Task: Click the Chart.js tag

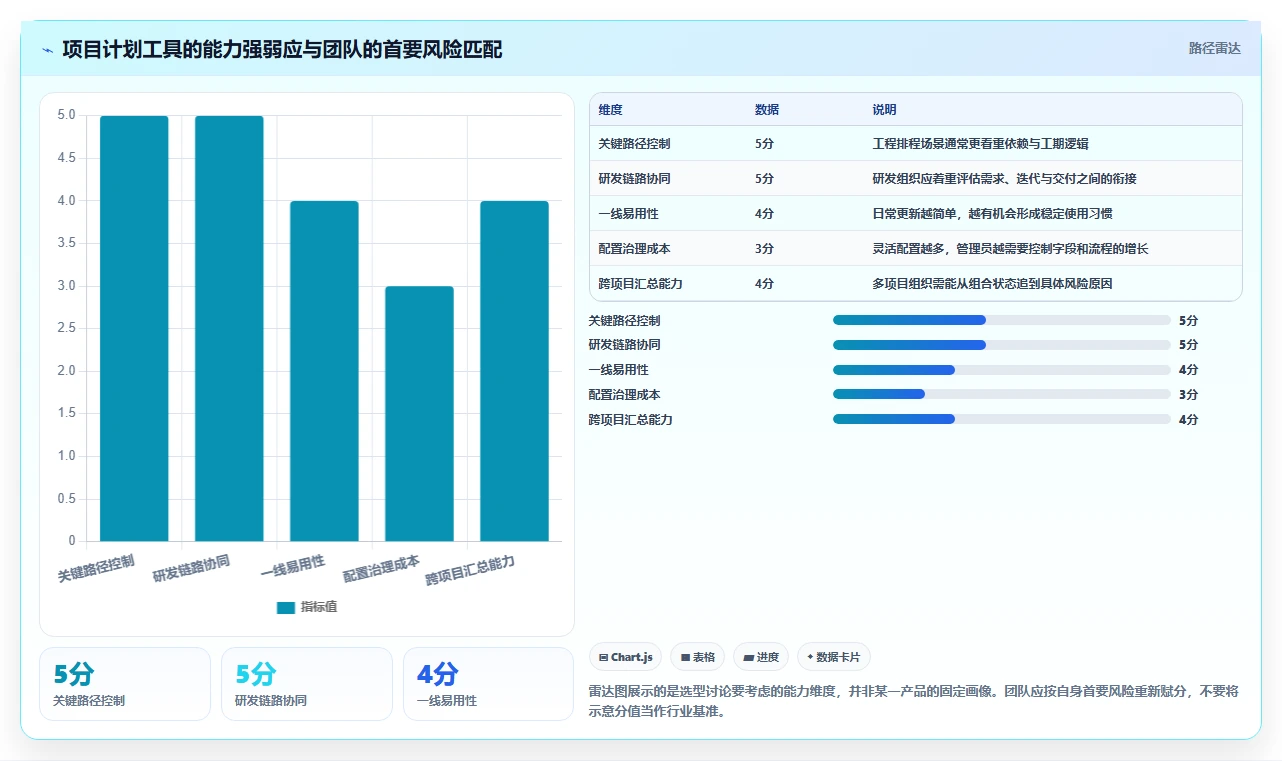Action: click(x=625, y=657)
